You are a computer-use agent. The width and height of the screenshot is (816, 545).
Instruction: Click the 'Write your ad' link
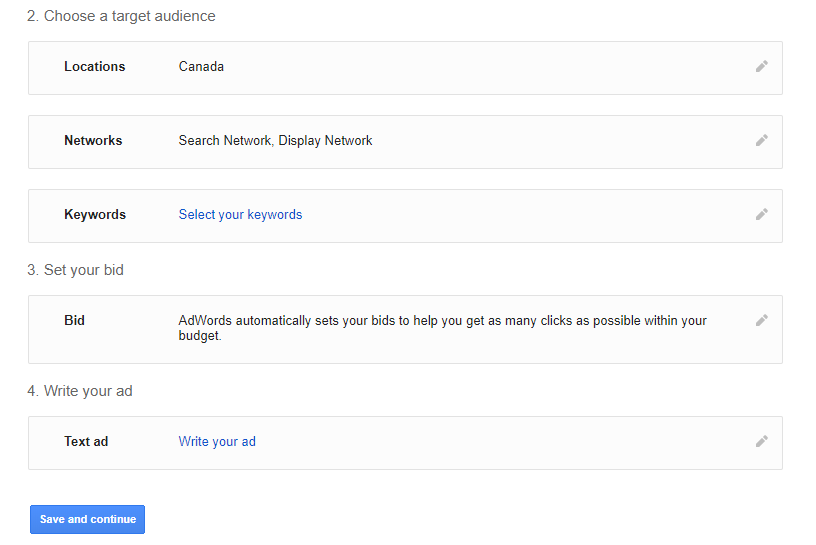(217, 441)
